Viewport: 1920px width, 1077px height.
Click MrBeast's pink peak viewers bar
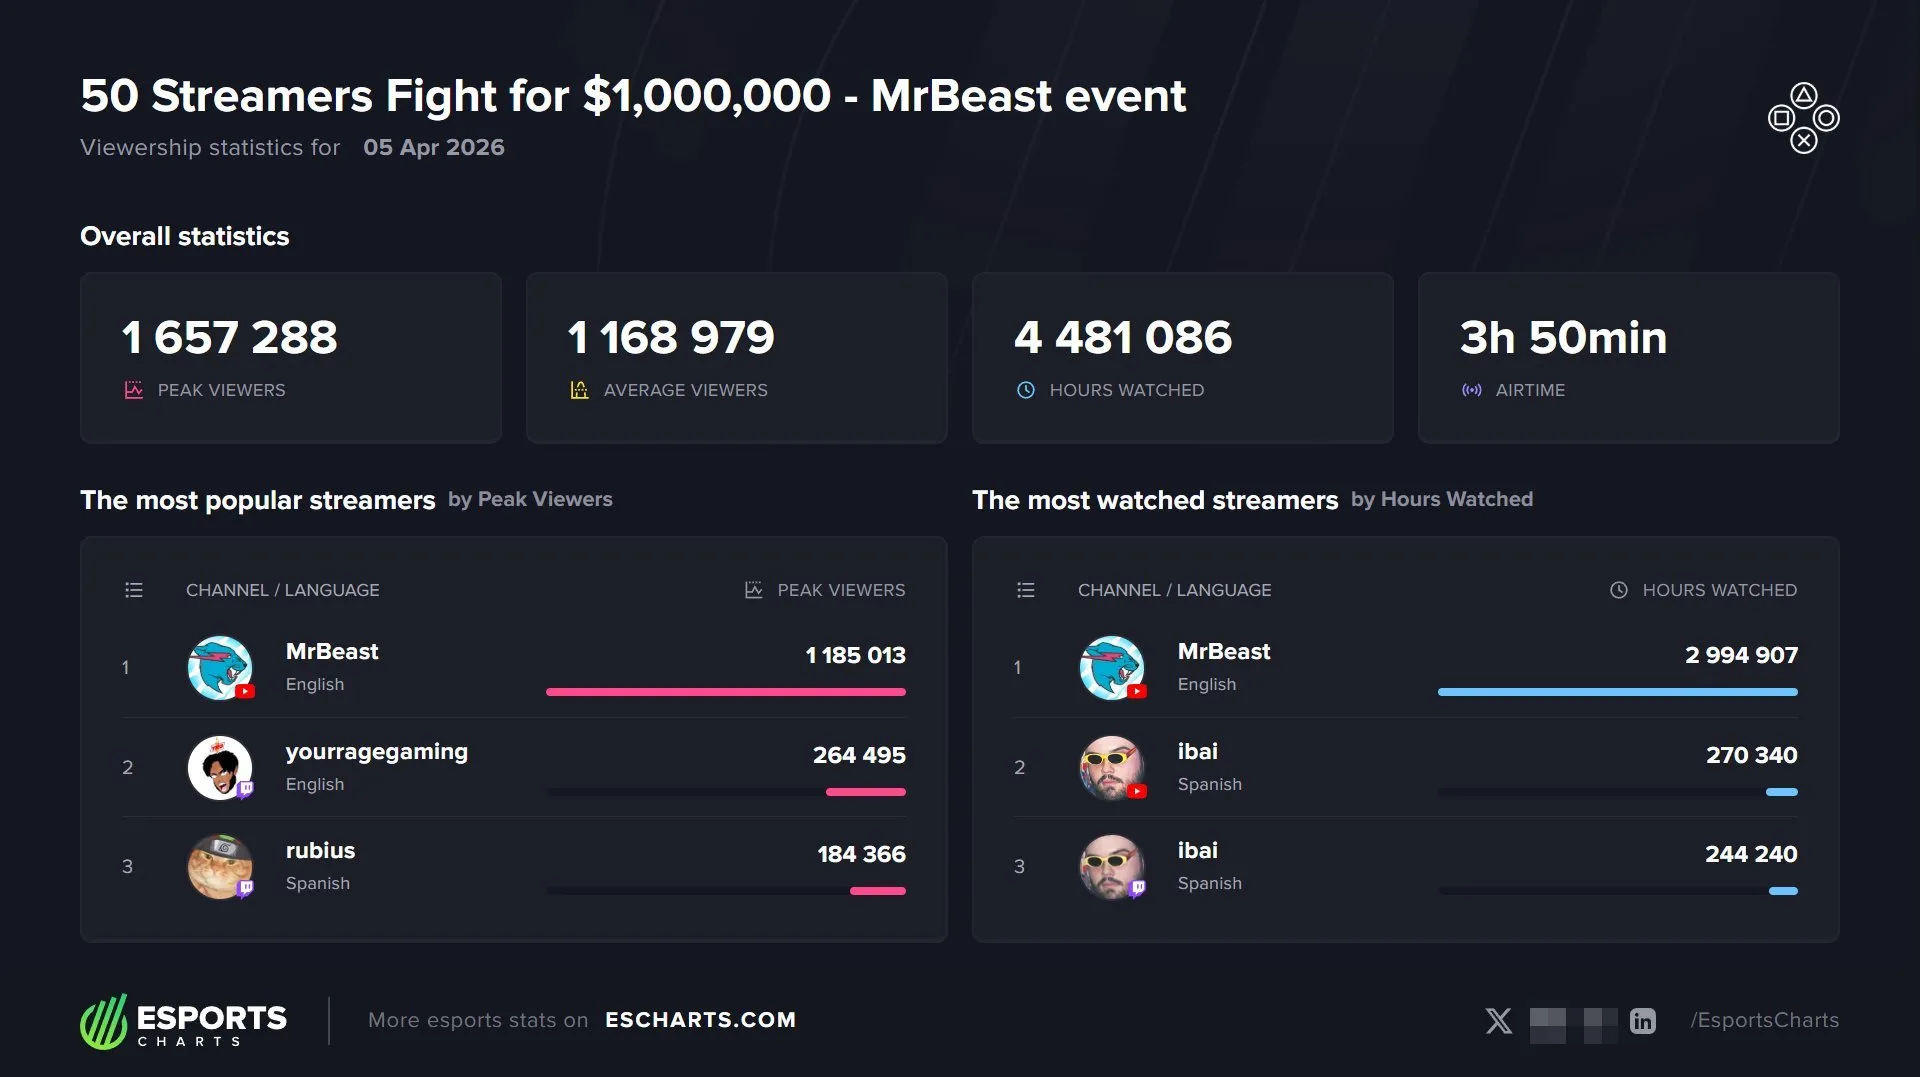(725, 692)
